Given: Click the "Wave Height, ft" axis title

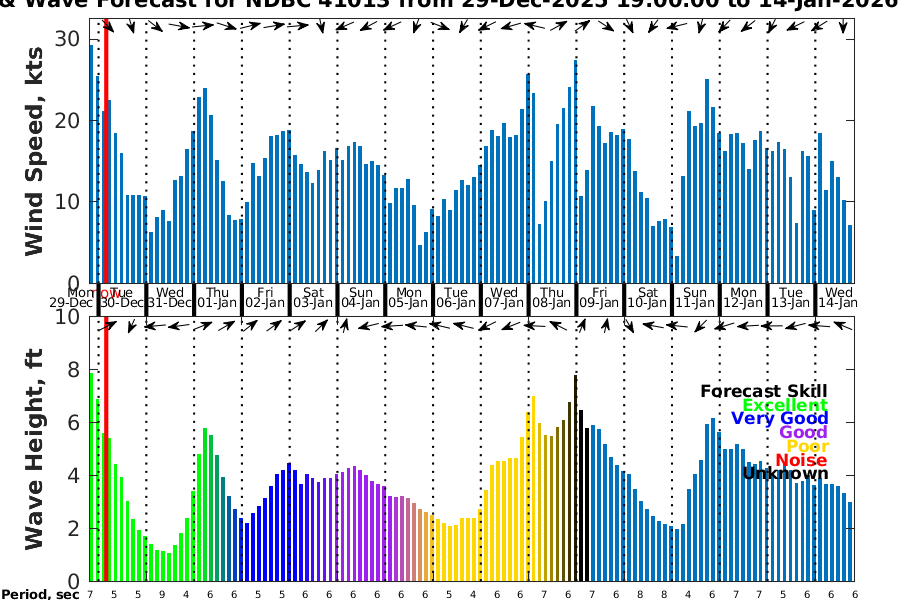Looking at the screenshot, I should pos(35,450).
